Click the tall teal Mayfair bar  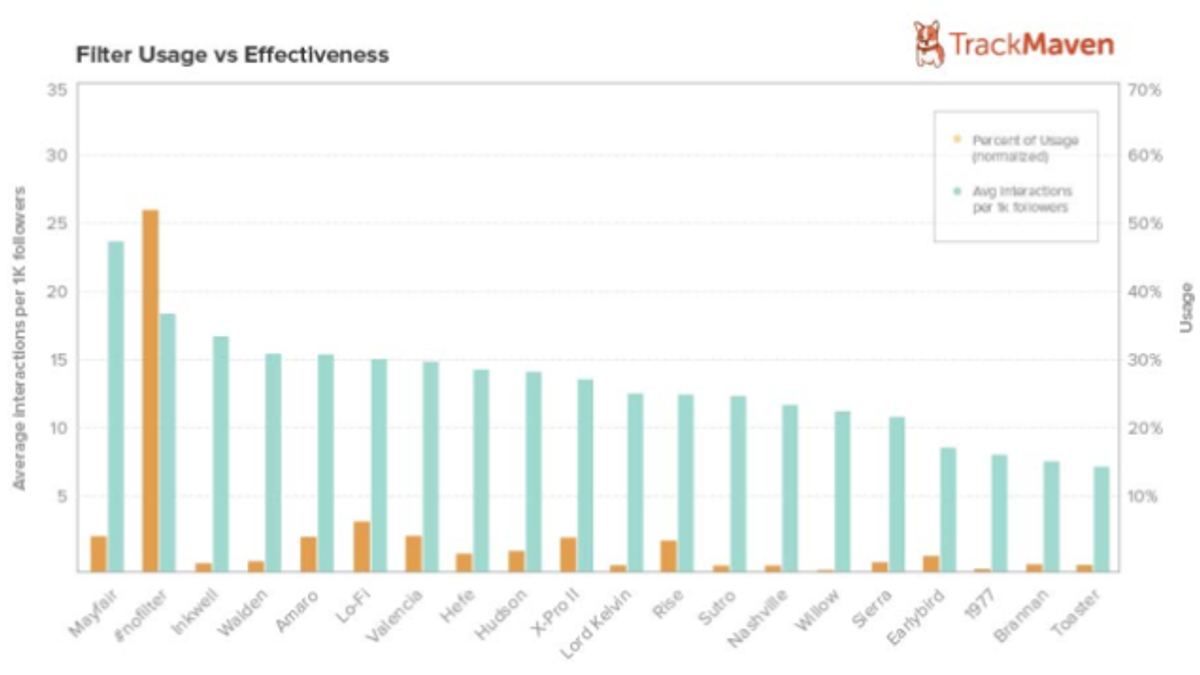click(x=116, y=405)
